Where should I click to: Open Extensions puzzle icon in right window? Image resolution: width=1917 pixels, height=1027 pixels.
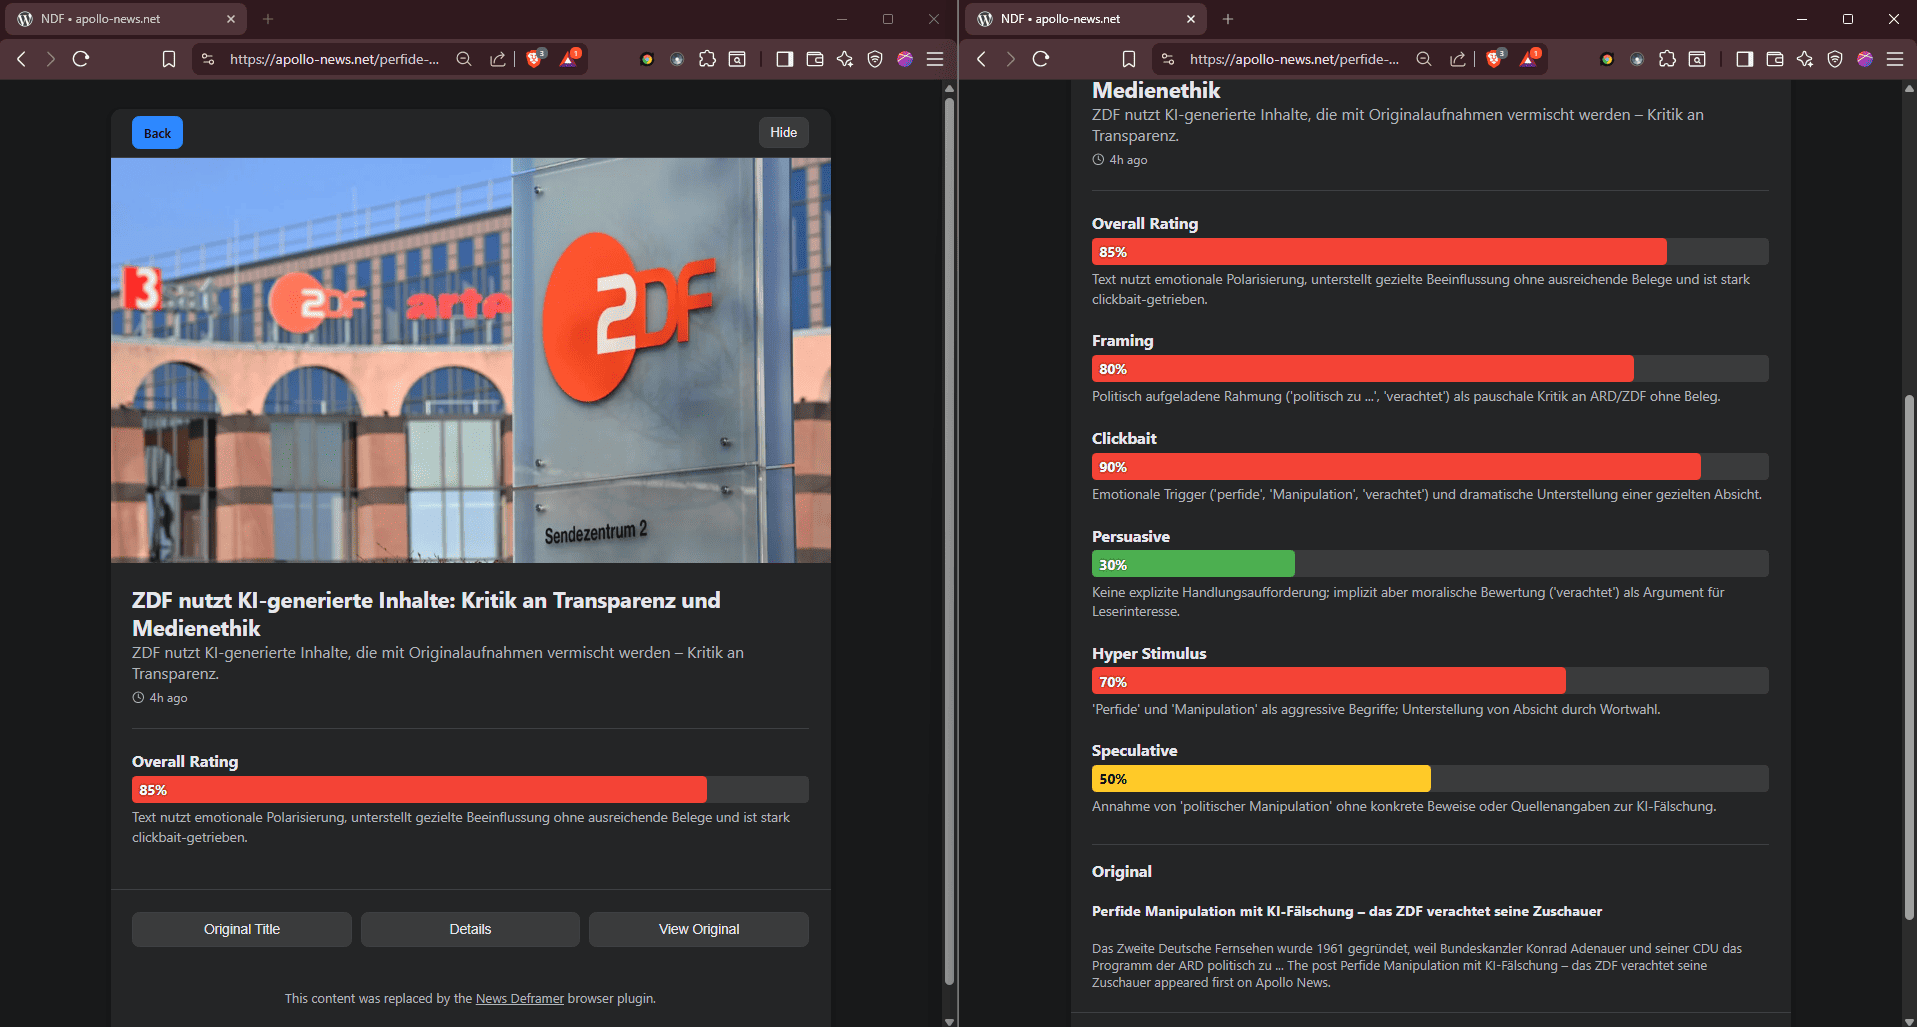pos(1667,59)
